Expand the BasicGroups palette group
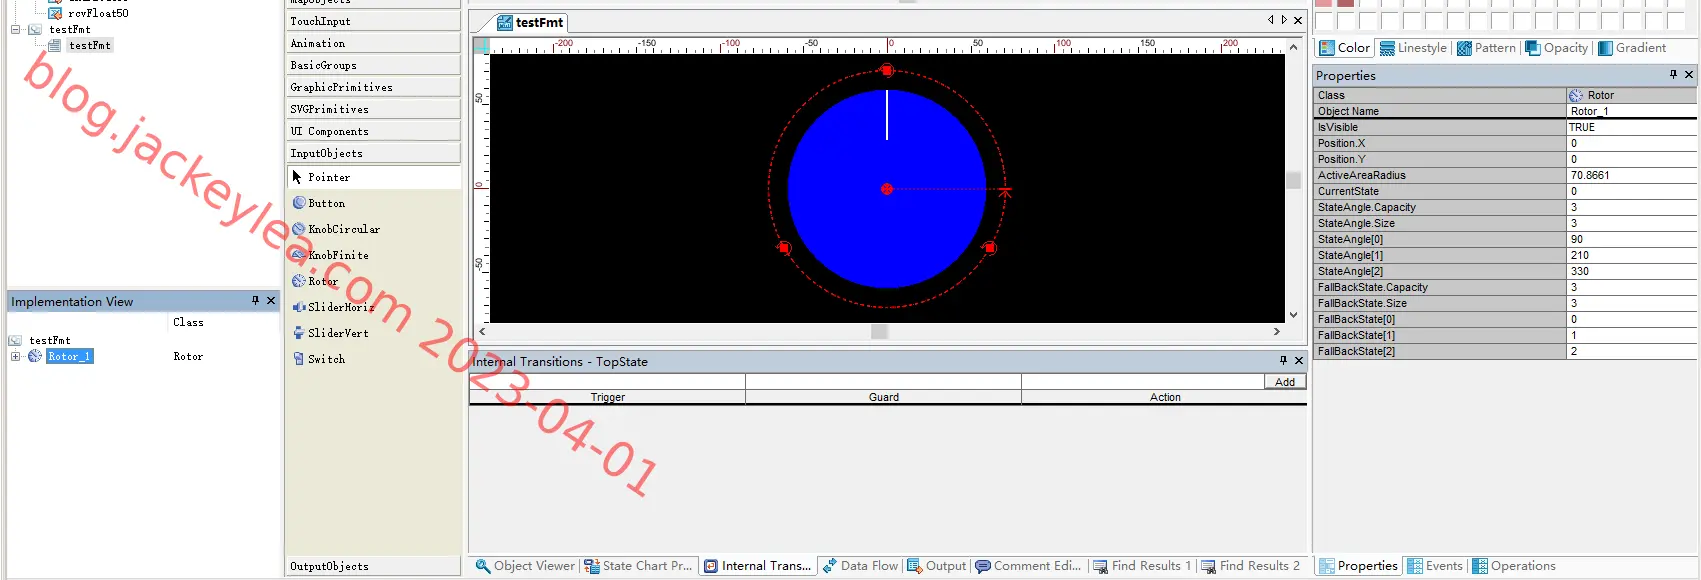Viewport: 1701px width, 580px height. point(373,65)
